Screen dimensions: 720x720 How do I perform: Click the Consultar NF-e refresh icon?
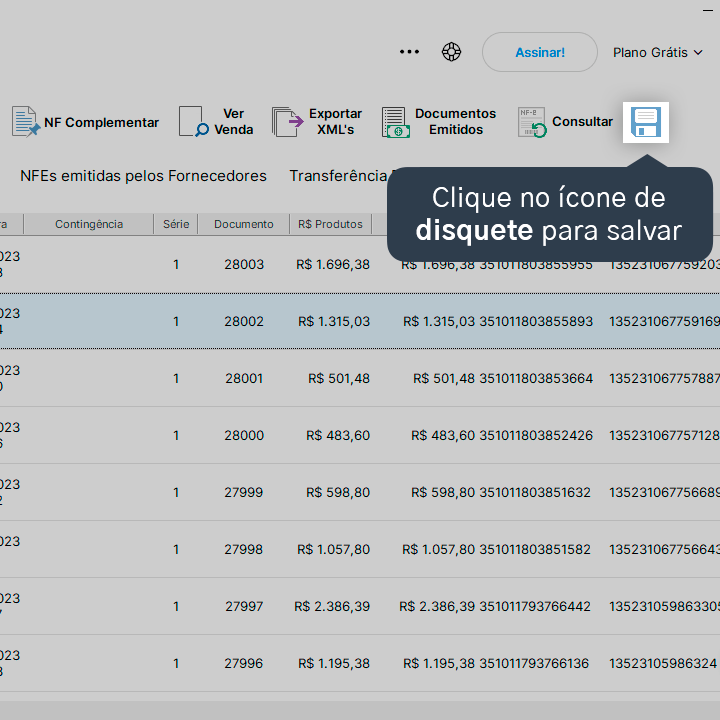tap(532, 122)
